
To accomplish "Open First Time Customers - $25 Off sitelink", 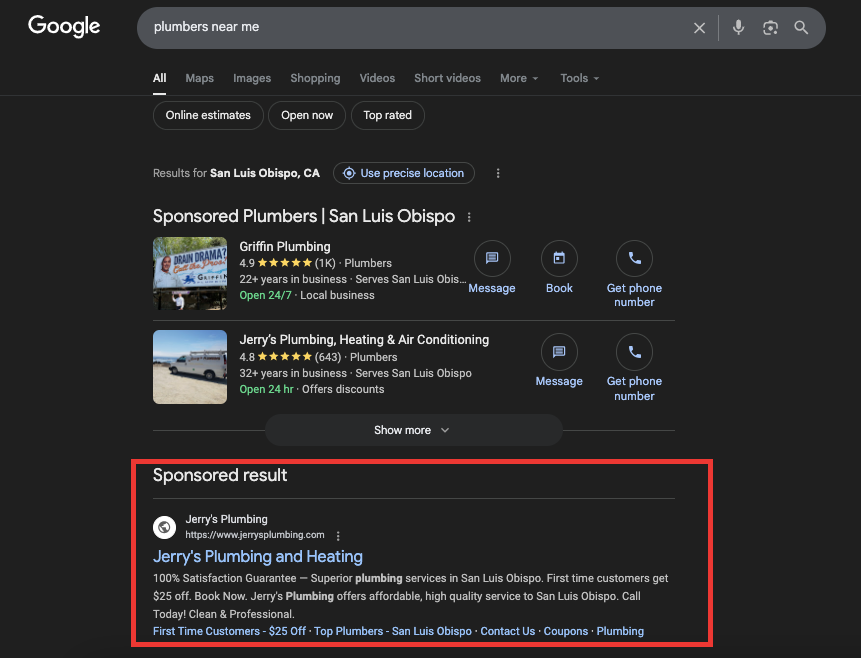I will click(x=230, y=631).
